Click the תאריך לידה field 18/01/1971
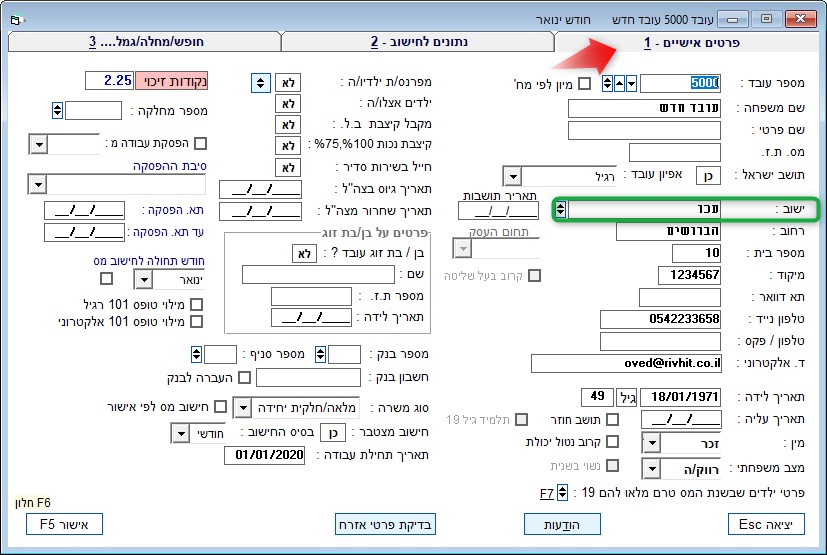 click(x=681, y=398)
